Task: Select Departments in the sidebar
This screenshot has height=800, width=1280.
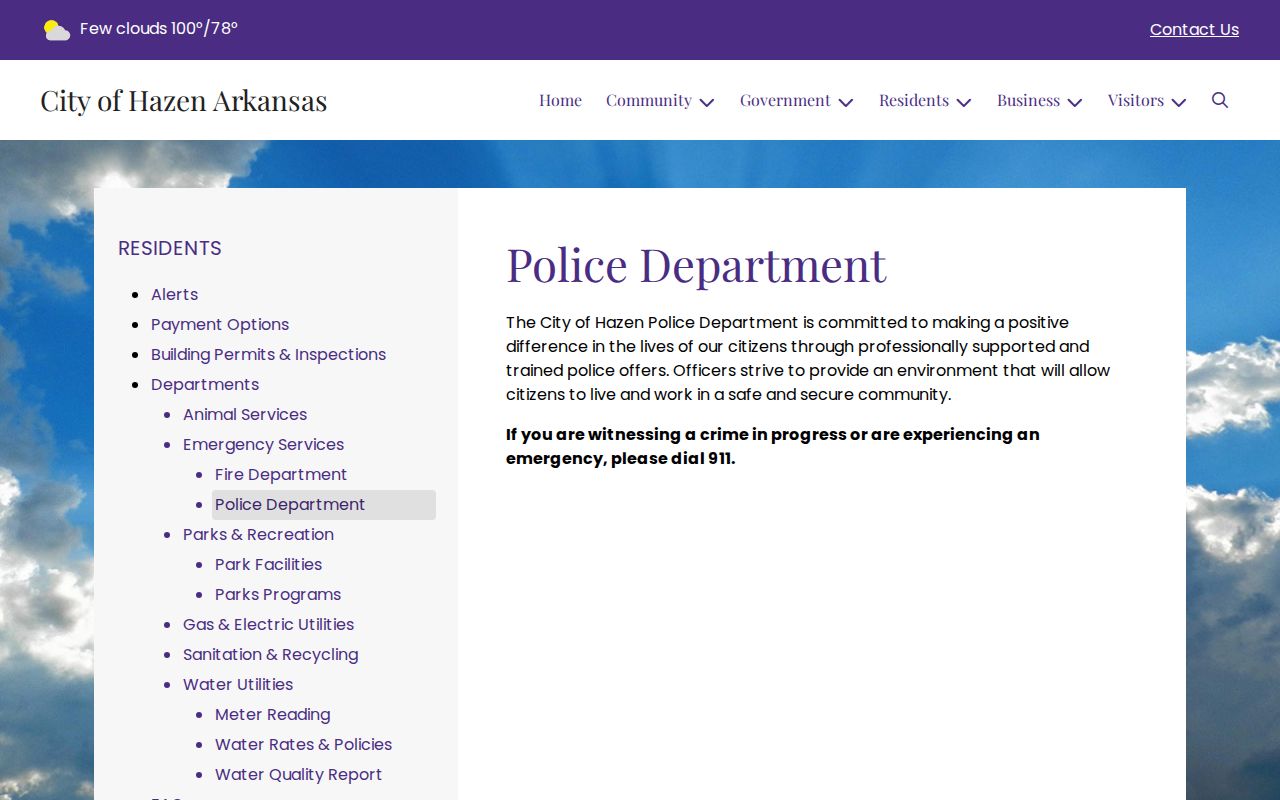Action: pos(205,384)
